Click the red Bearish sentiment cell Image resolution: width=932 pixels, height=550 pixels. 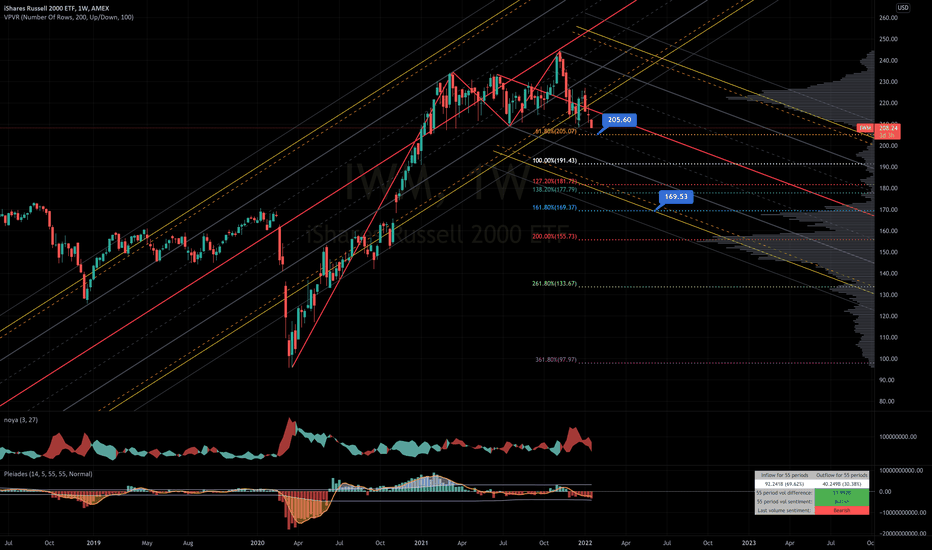point(842,511)
